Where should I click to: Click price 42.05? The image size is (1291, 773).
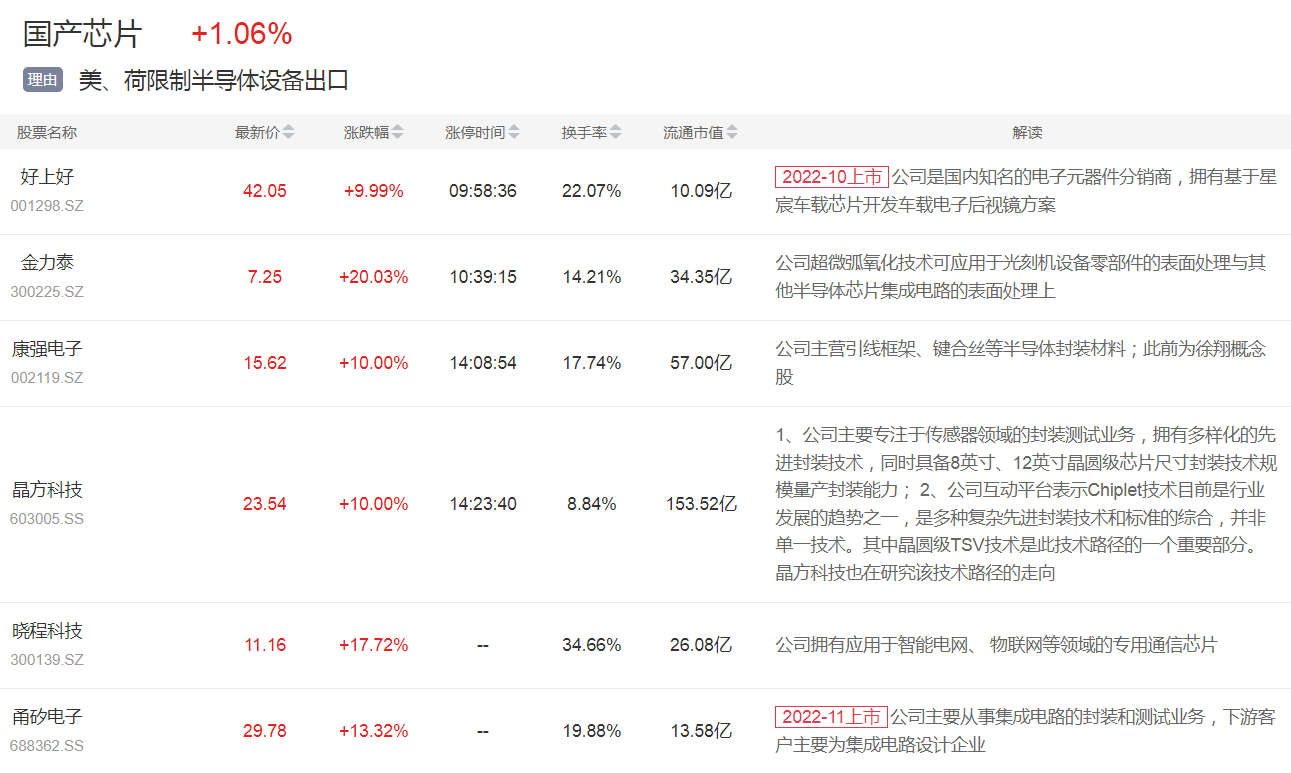265,191
